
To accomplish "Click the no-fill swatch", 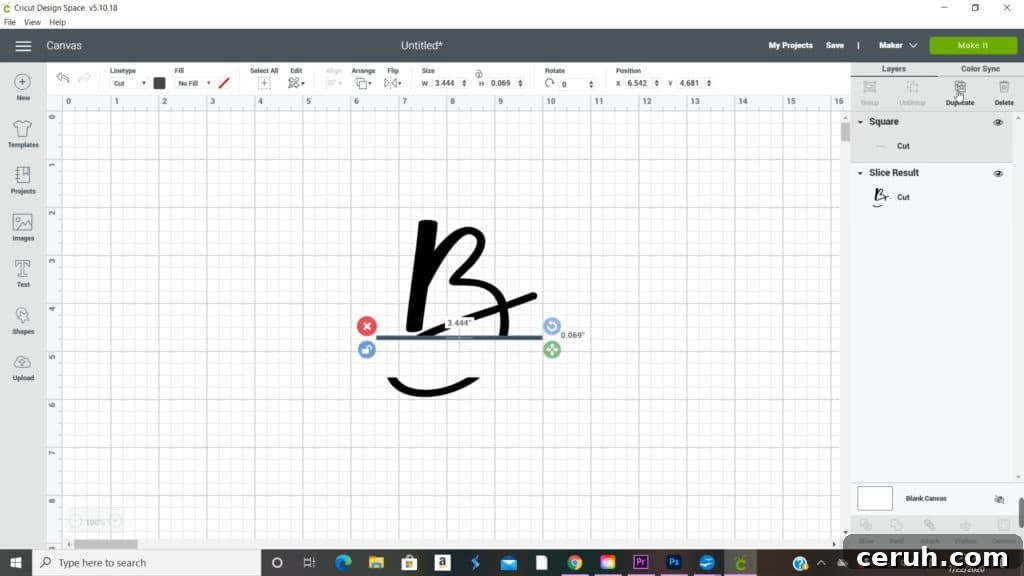I will pyautogui.click(x=224, y=83).
